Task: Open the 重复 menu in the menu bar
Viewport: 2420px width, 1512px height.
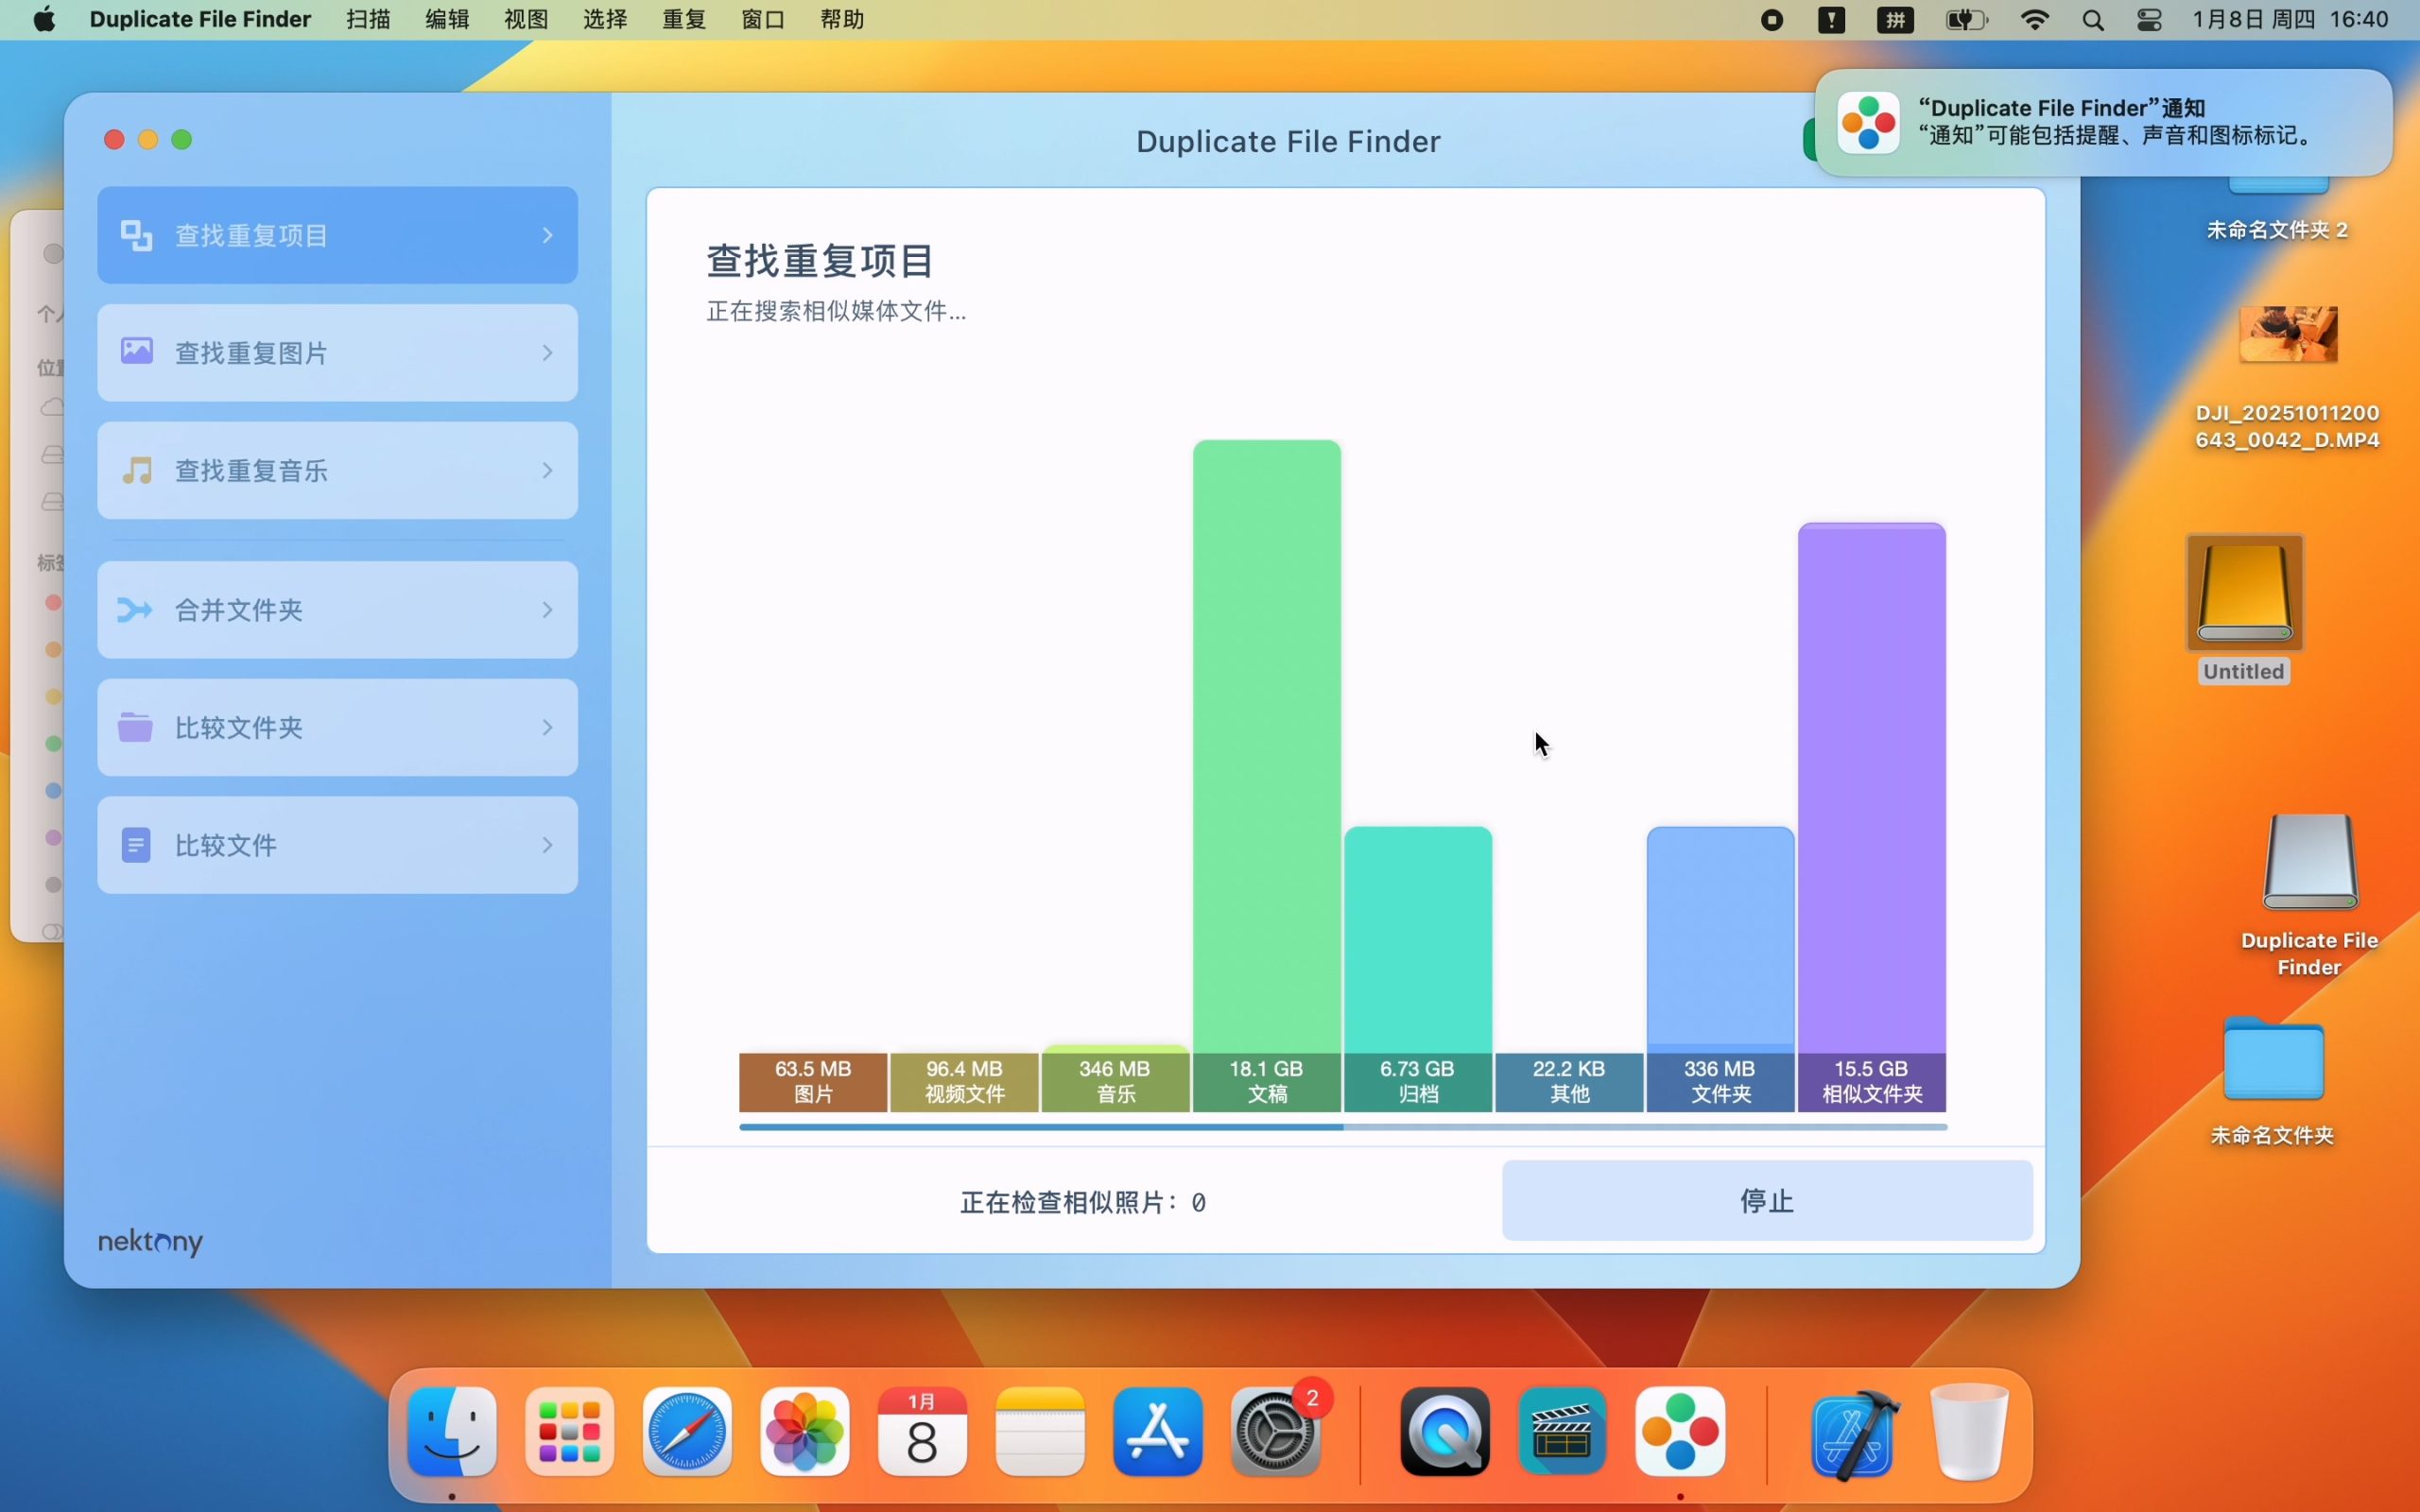Action: tap(684, 20)
